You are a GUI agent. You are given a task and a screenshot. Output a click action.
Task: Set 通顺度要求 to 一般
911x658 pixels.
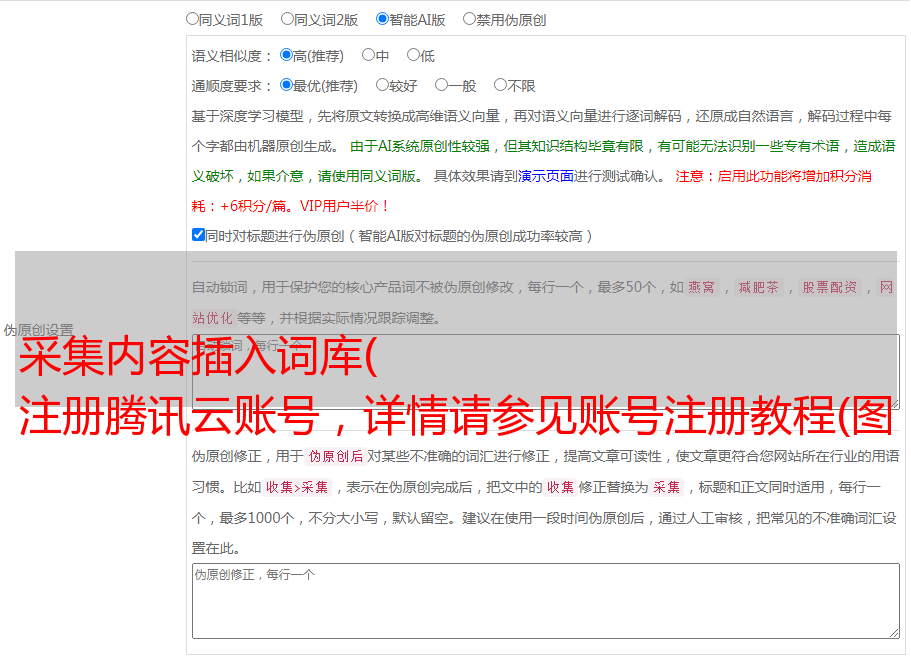pos(441,85)
